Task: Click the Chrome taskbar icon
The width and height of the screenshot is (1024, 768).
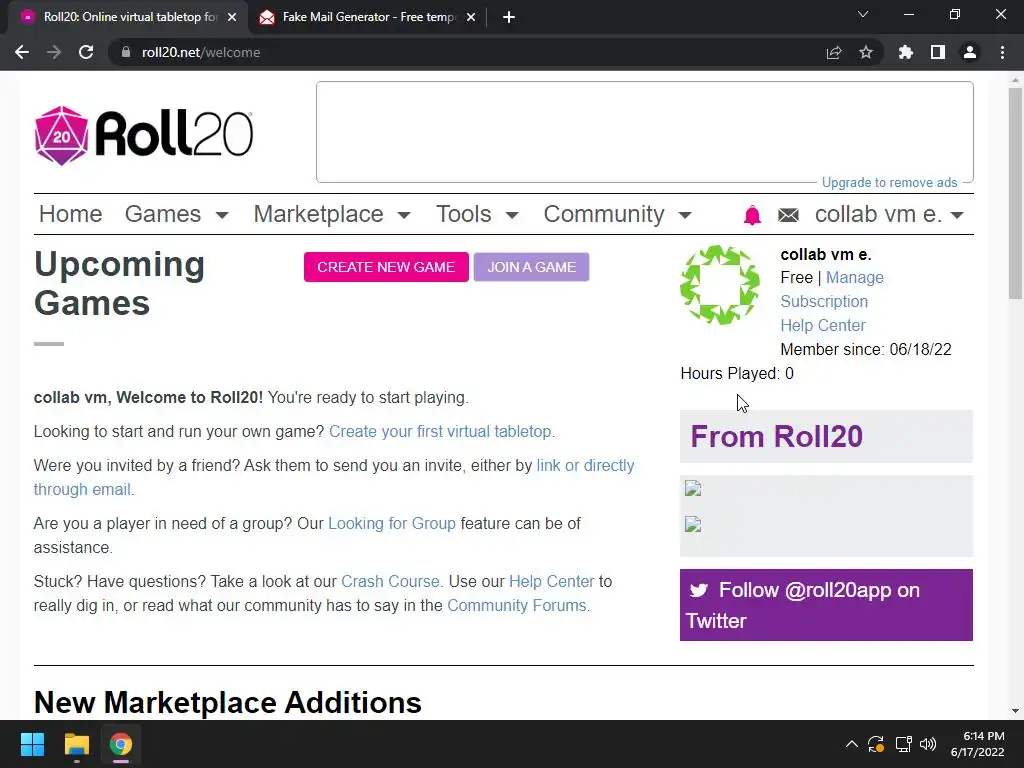Action: click(x=121, y=744)
